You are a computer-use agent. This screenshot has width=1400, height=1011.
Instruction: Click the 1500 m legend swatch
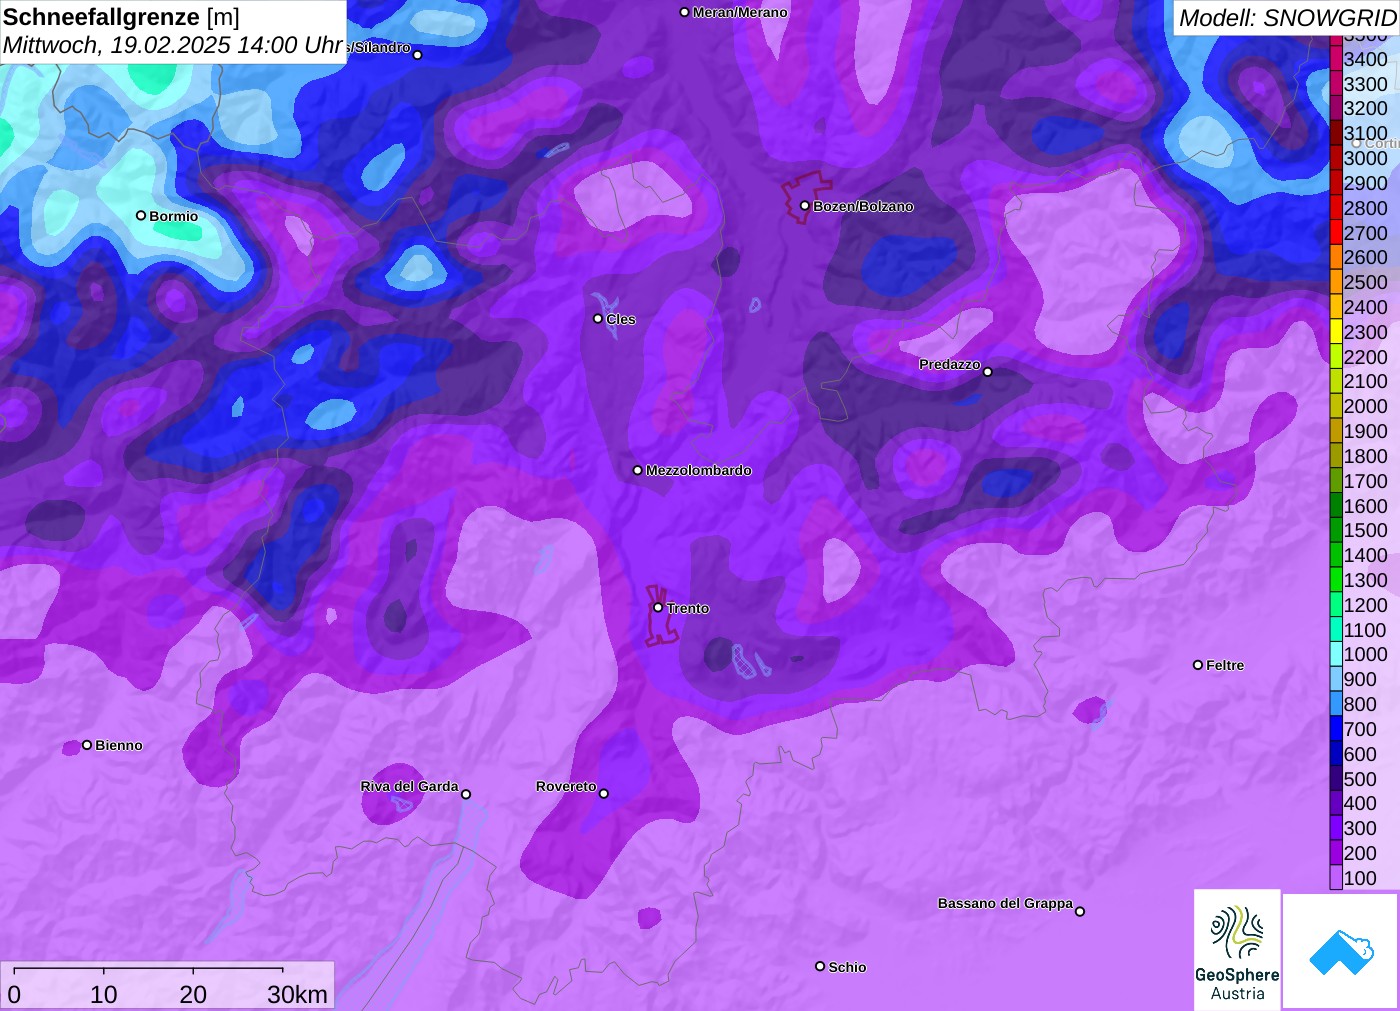coord(1335,530)
